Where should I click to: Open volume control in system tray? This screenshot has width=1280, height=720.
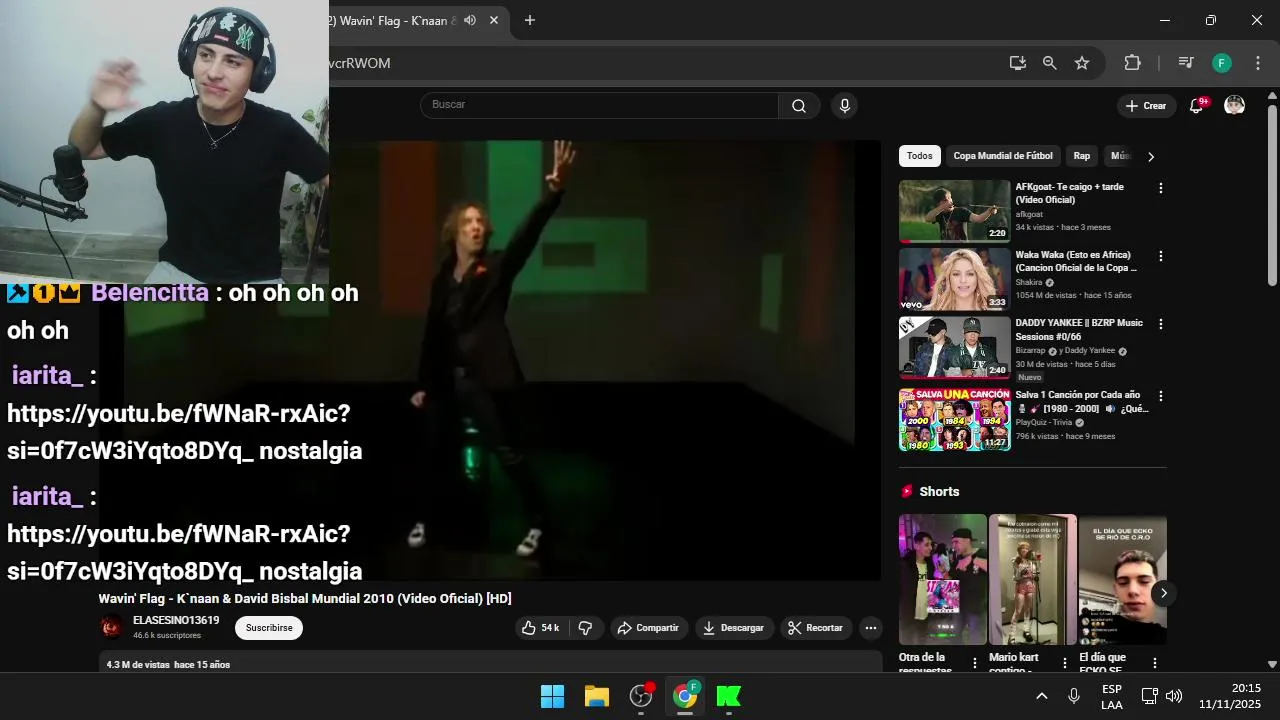1174,696
